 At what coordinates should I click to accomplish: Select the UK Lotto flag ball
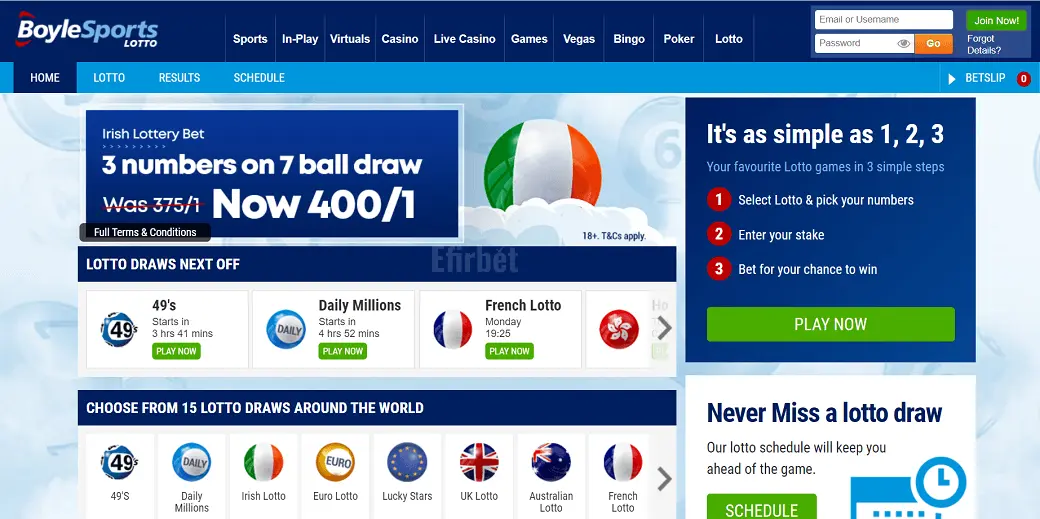[479, 462]
